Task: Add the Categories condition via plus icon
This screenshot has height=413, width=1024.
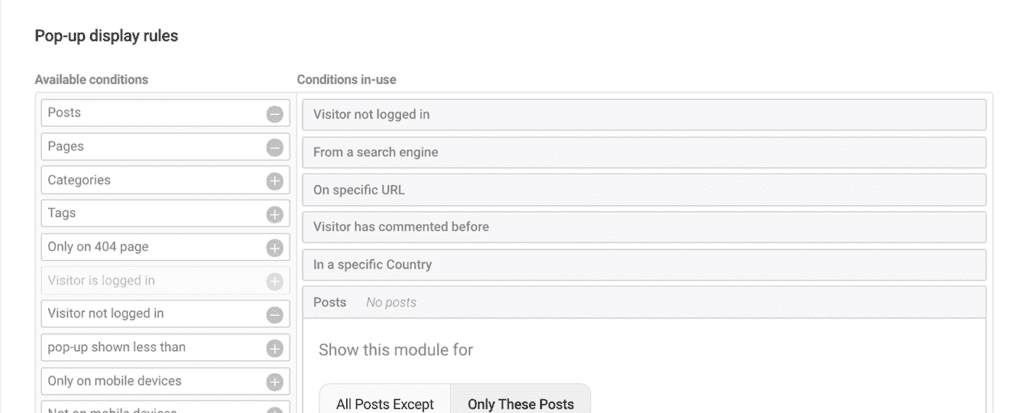Action: tap(274, 181)
